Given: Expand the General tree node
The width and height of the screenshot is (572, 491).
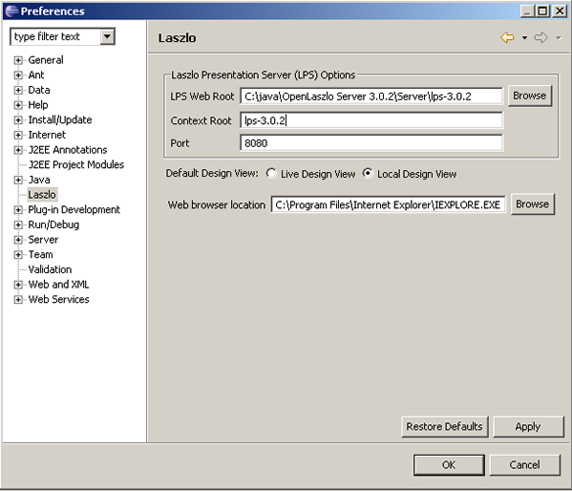Looking at the screenshot, I should pos(18,60).
